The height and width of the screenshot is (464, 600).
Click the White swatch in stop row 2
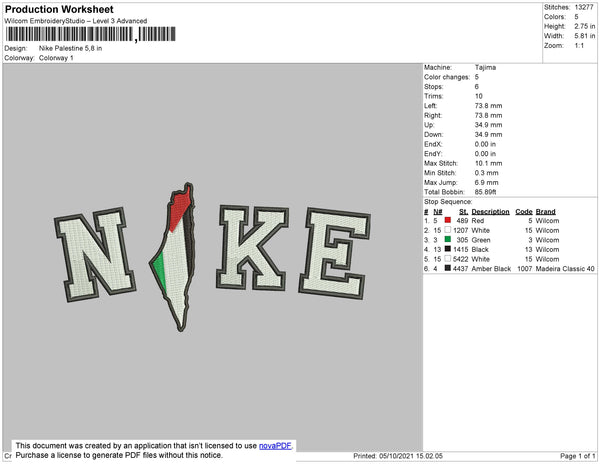click(448, 230)
